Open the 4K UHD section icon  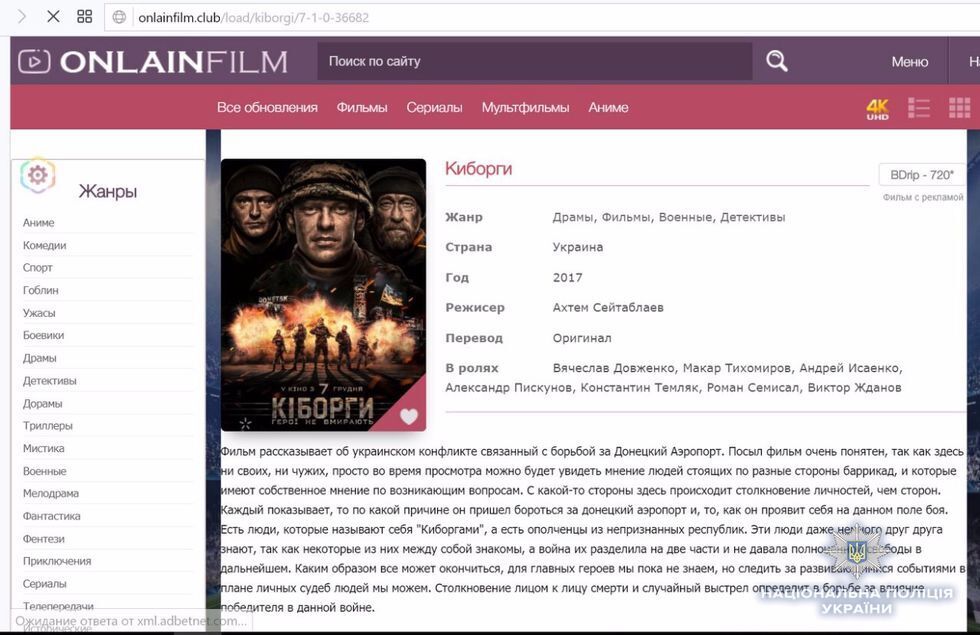pos(877,109)
